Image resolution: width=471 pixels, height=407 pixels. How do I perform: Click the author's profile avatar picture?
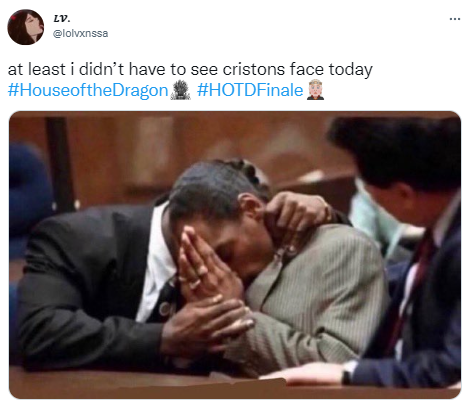coord(26,27)
